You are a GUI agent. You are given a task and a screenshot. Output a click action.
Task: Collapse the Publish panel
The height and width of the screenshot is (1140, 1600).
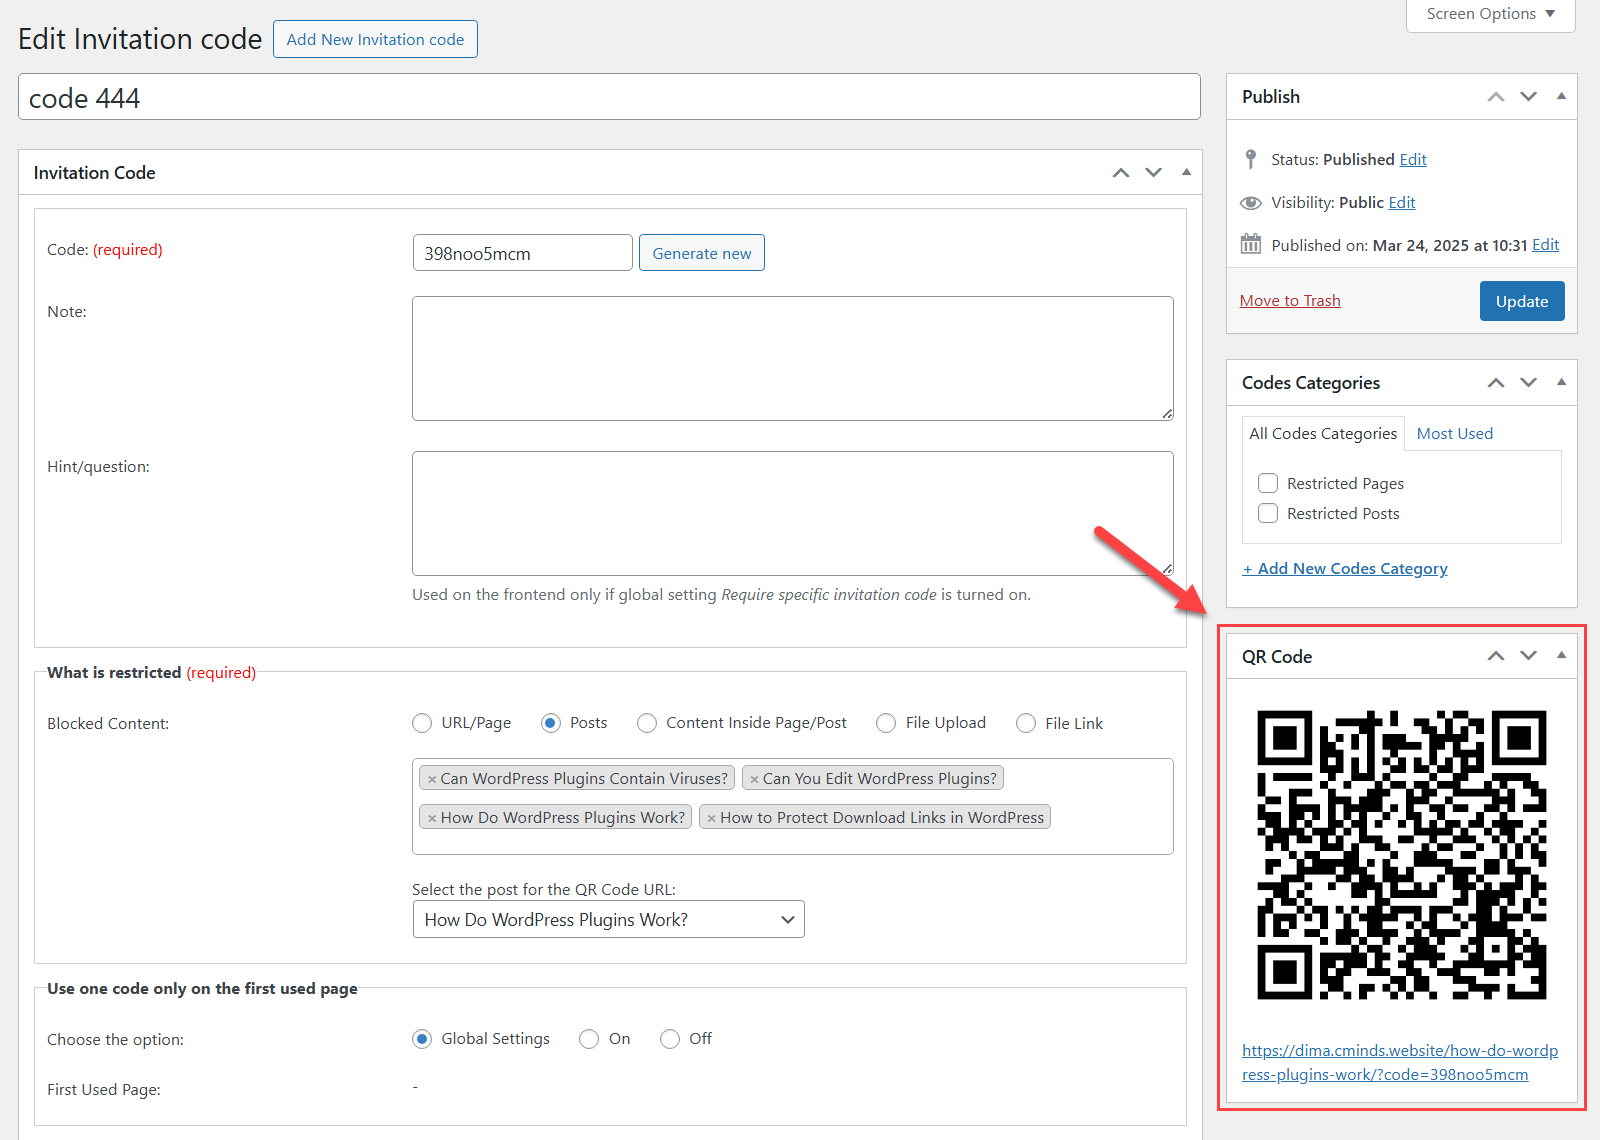1561,96
